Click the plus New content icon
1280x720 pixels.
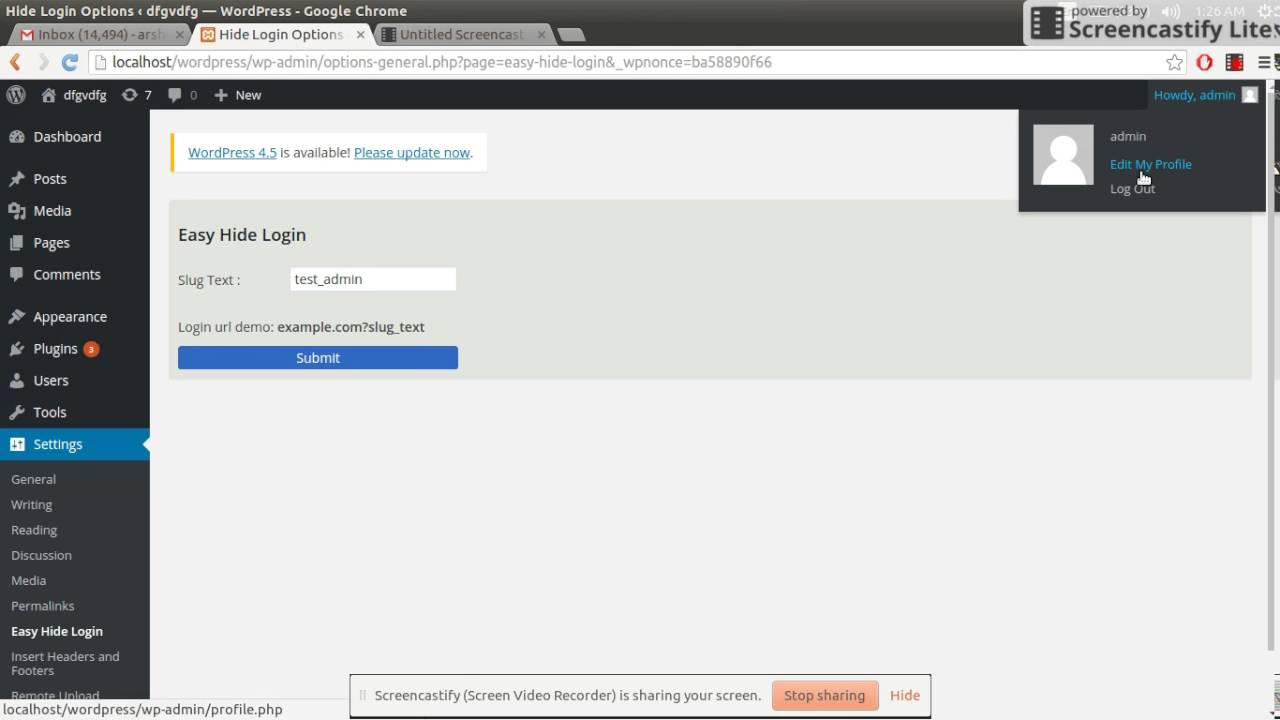pos(221,95)
